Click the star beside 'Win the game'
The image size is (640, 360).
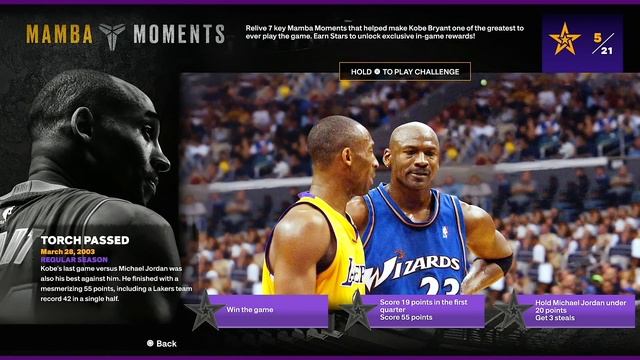pos(205,312)
